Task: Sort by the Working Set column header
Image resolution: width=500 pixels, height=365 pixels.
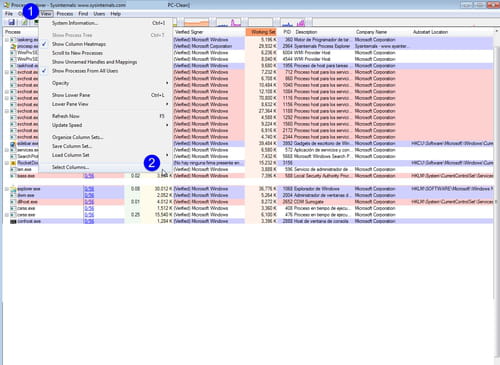Action: click(x=261, y=32)
